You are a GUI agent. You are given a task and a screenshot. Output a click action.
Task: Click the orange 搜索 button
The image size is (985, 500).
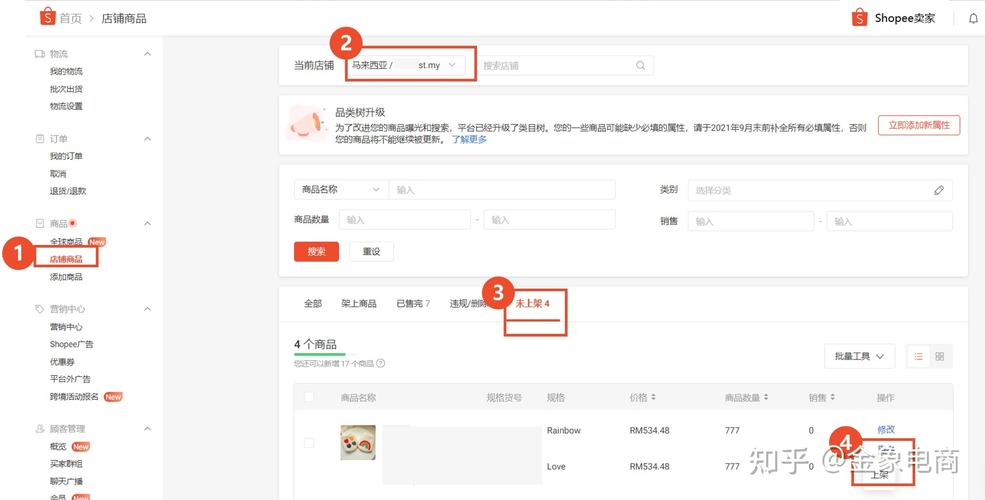pos(317,251)
